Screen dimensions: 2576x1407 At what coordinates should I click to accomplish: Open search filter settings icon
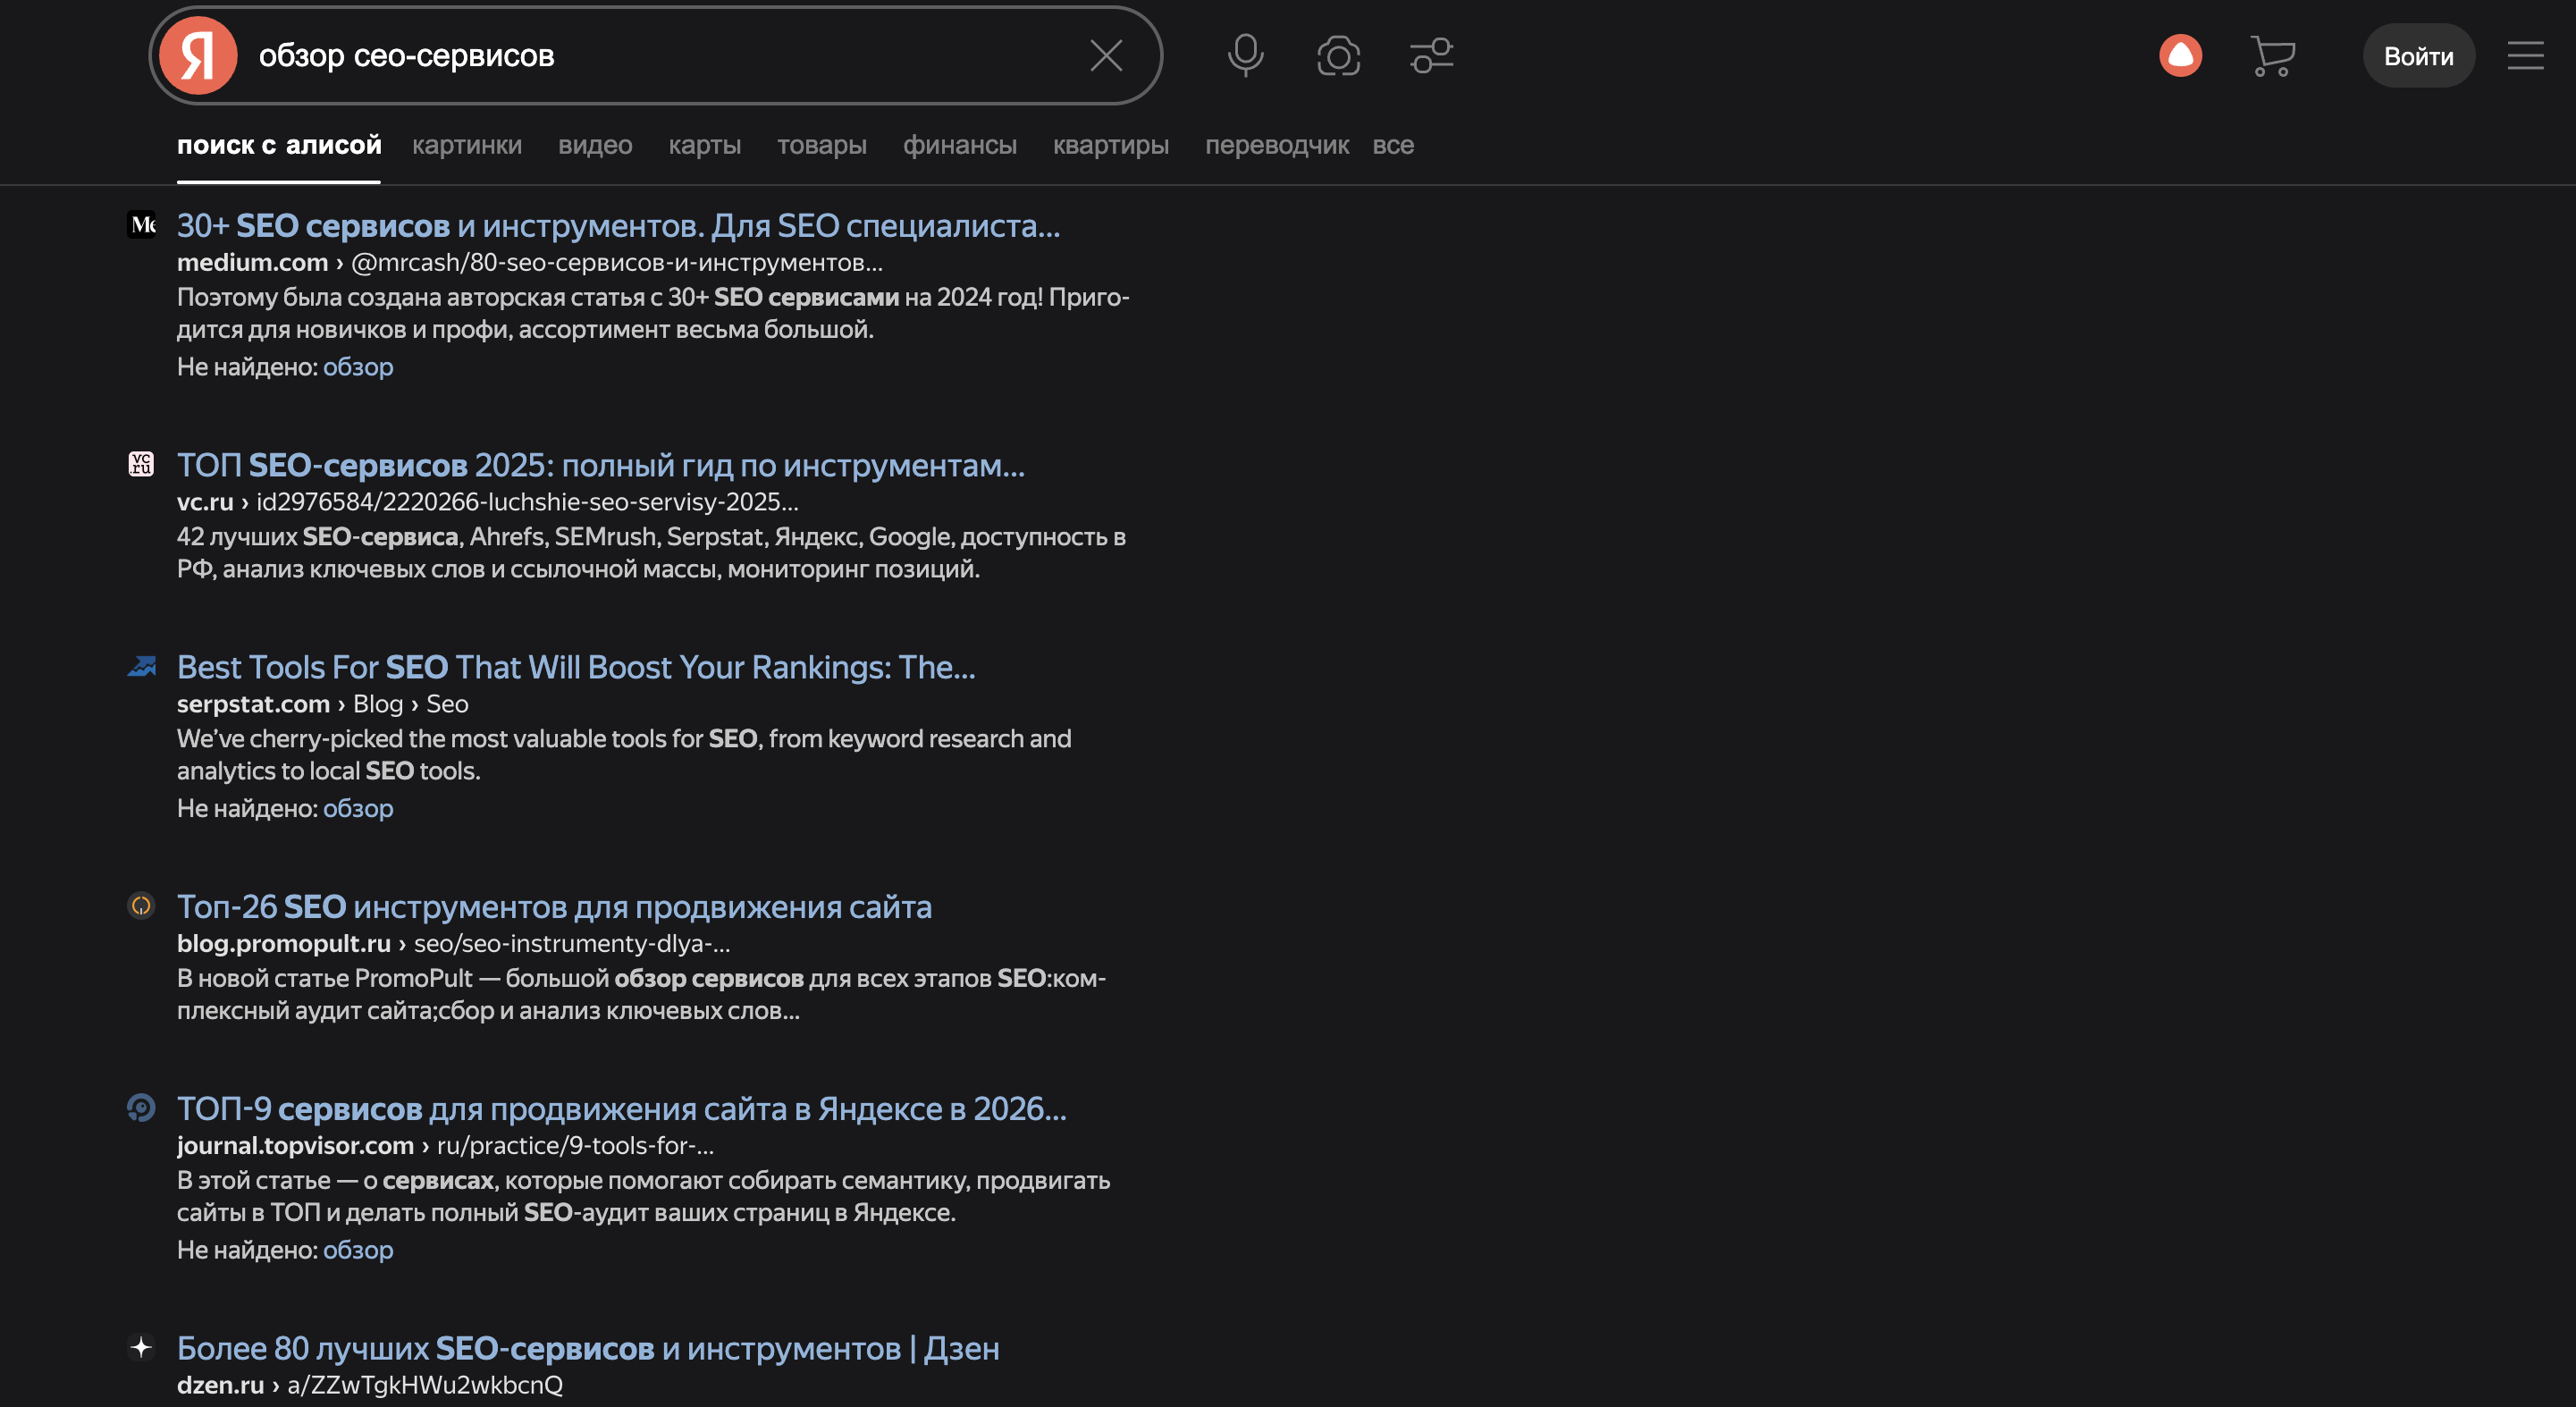[x=1431, y=56]
